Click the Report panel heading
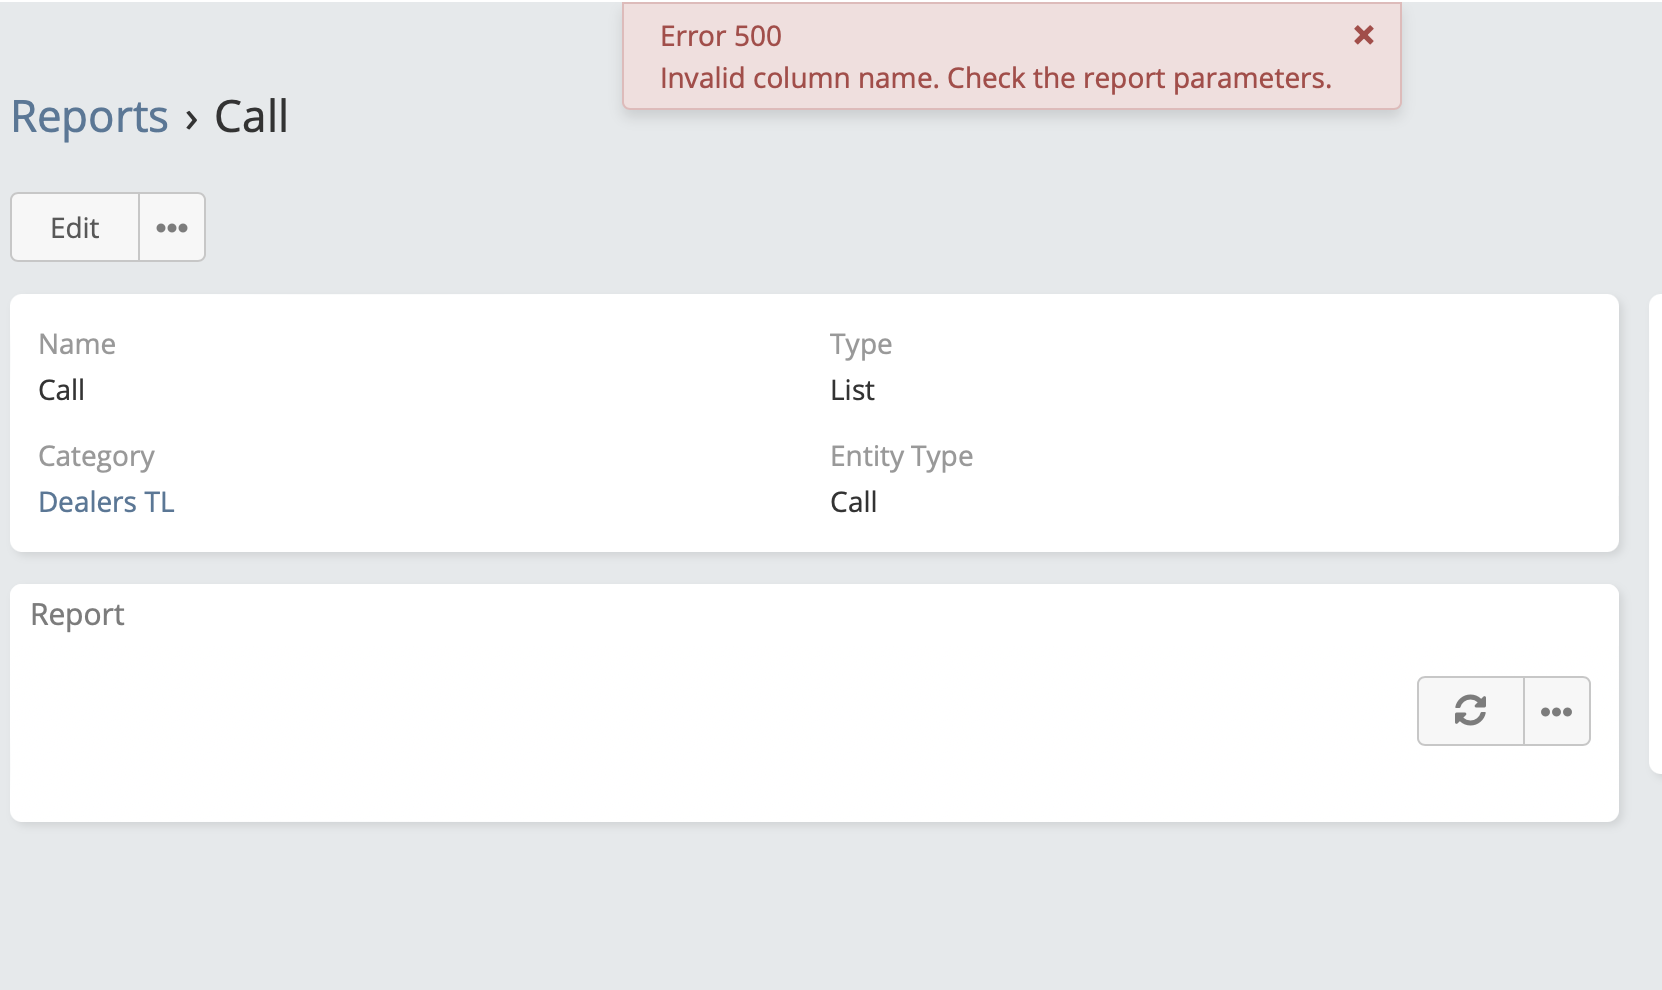Image resolution: width=1662 pixels, height=990 pixels. coord(77,614)
